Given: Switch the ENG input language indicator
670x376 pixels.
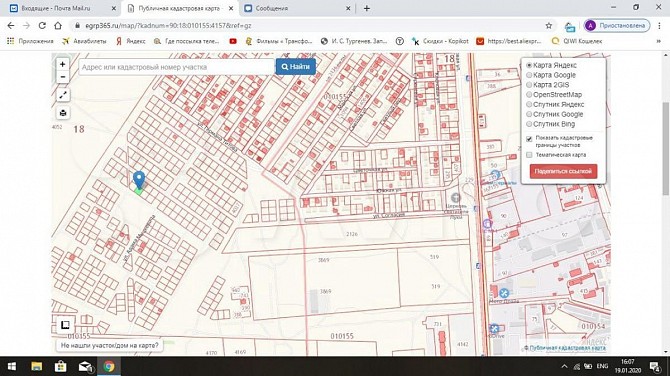Looking at the screenshot, I should pos(602,366).
